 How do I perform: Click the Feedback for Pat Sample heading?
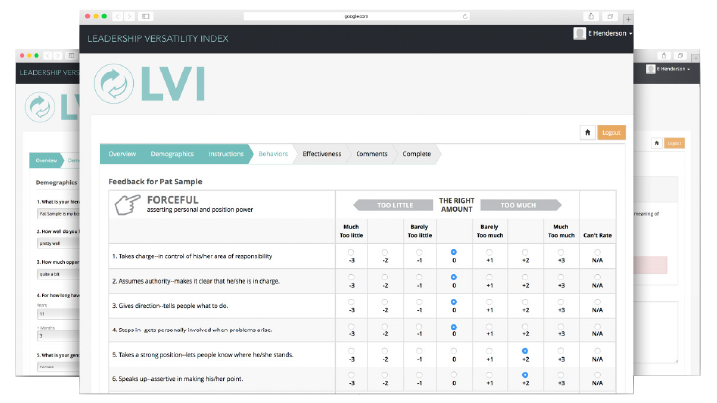(x=155, y=182)
